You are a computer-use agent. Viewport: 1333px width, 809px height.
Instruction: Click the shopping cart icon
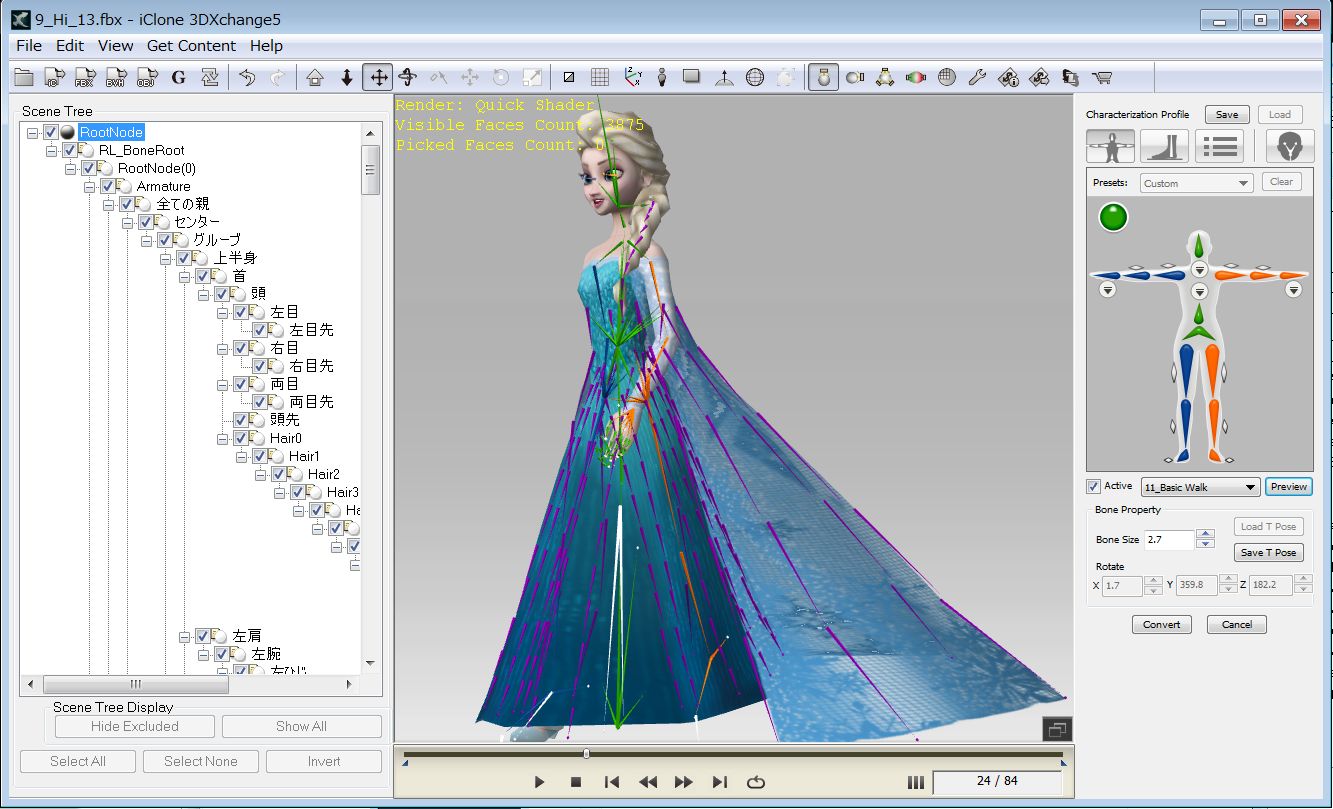(1102, 77)
